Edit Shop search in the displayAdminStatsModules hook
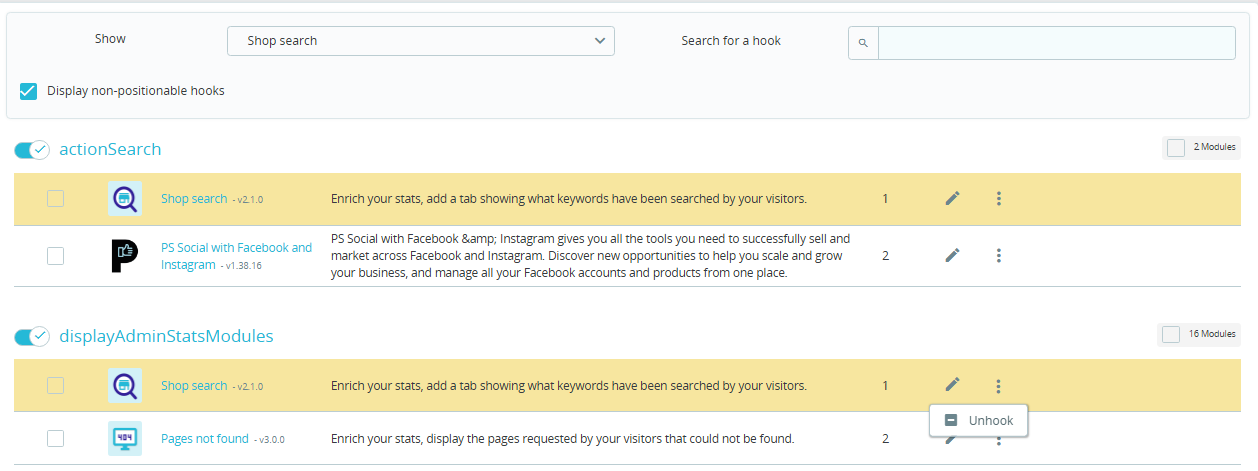 pos(952,385)
